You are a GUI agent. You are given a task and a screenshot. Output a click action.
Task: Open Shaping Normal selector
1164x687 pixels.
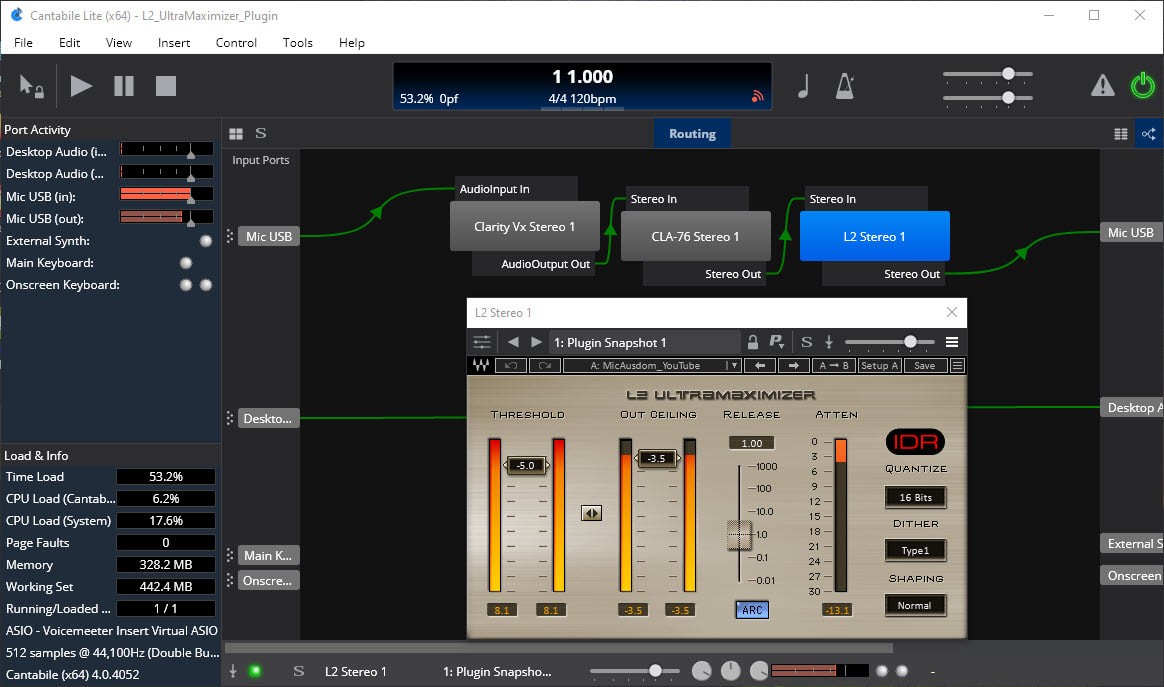pos(915,605)
